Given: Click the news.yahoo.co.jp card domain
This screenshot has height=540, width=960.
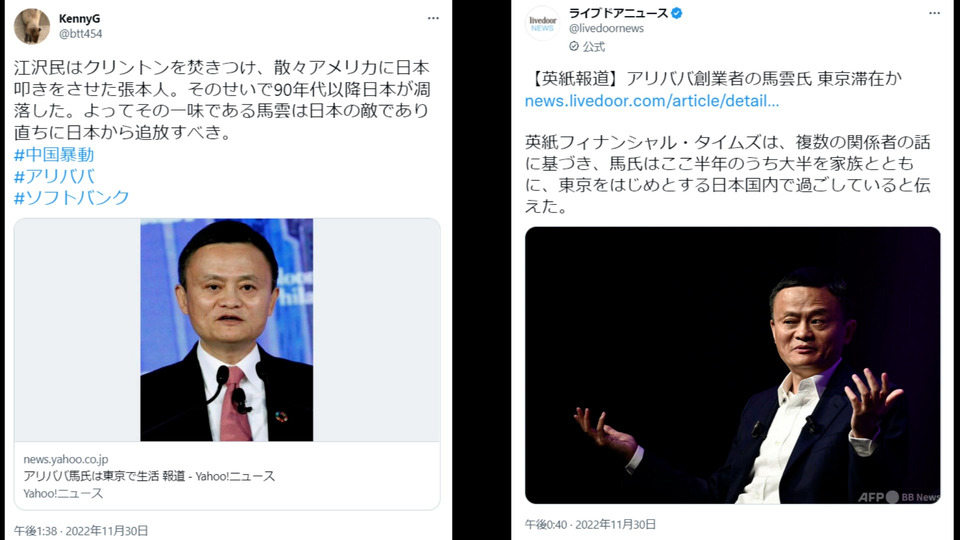Looking at the screenshot, I should pyautogui.click(x=66, y=459).
